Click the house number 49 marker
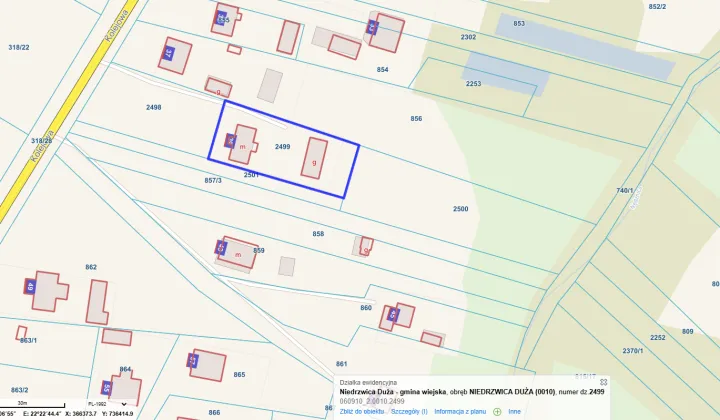The width and height of the screenshot is (720, 420). 30,287
